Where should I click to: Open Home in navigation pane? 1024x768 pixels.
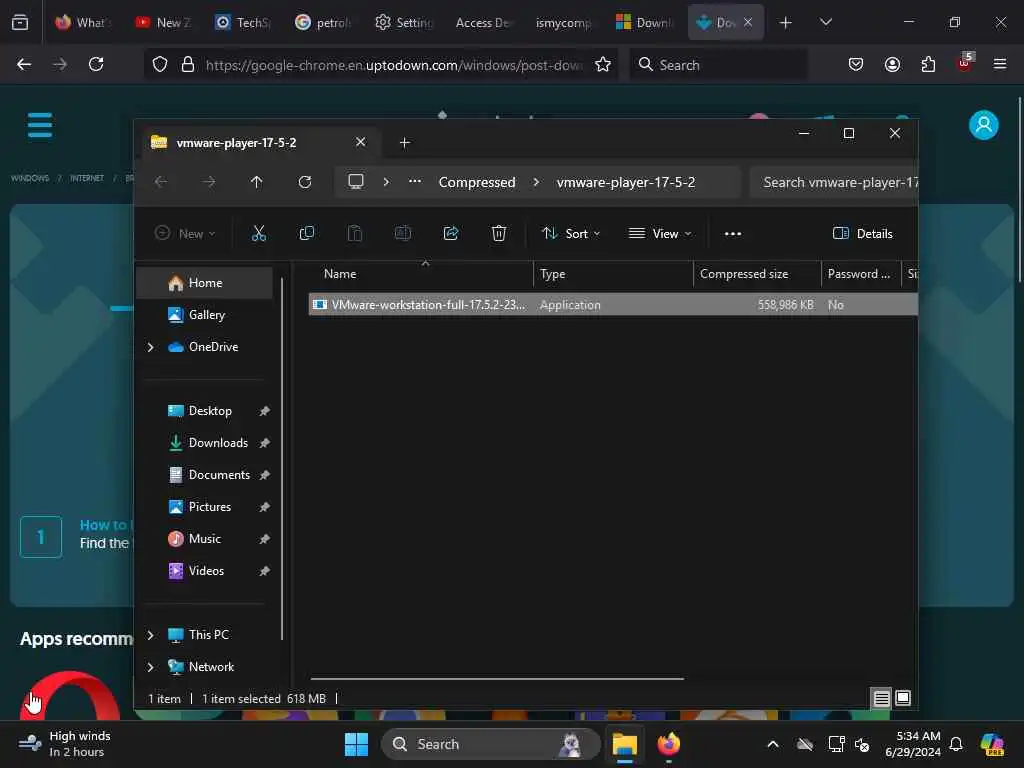tap(204, 283)
